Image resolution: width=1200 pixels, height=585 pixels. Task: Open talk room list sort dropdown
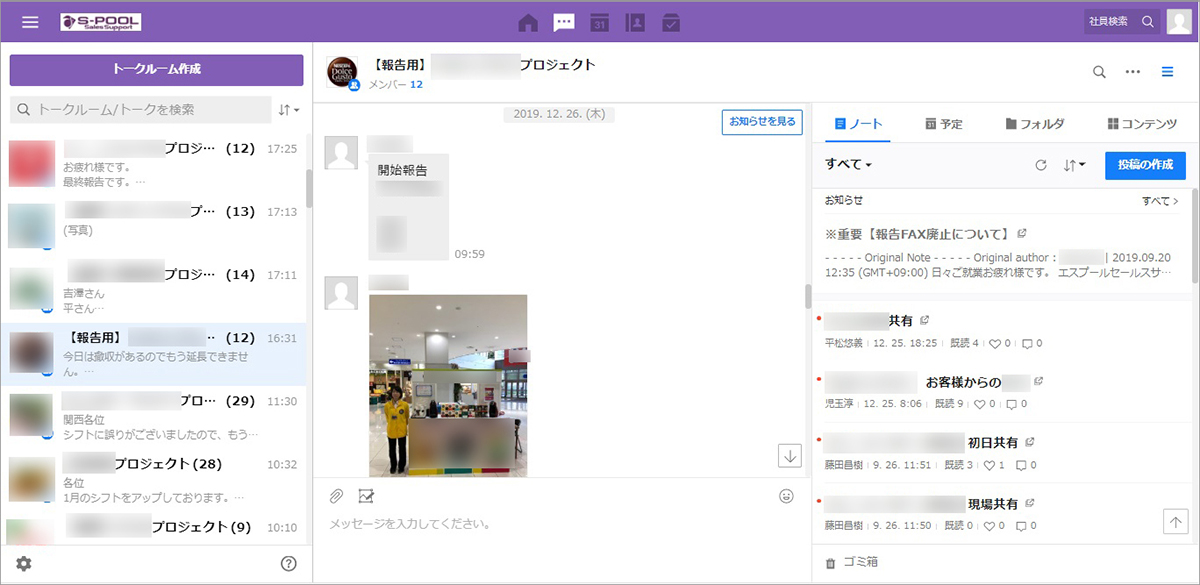tap(288, 109)
